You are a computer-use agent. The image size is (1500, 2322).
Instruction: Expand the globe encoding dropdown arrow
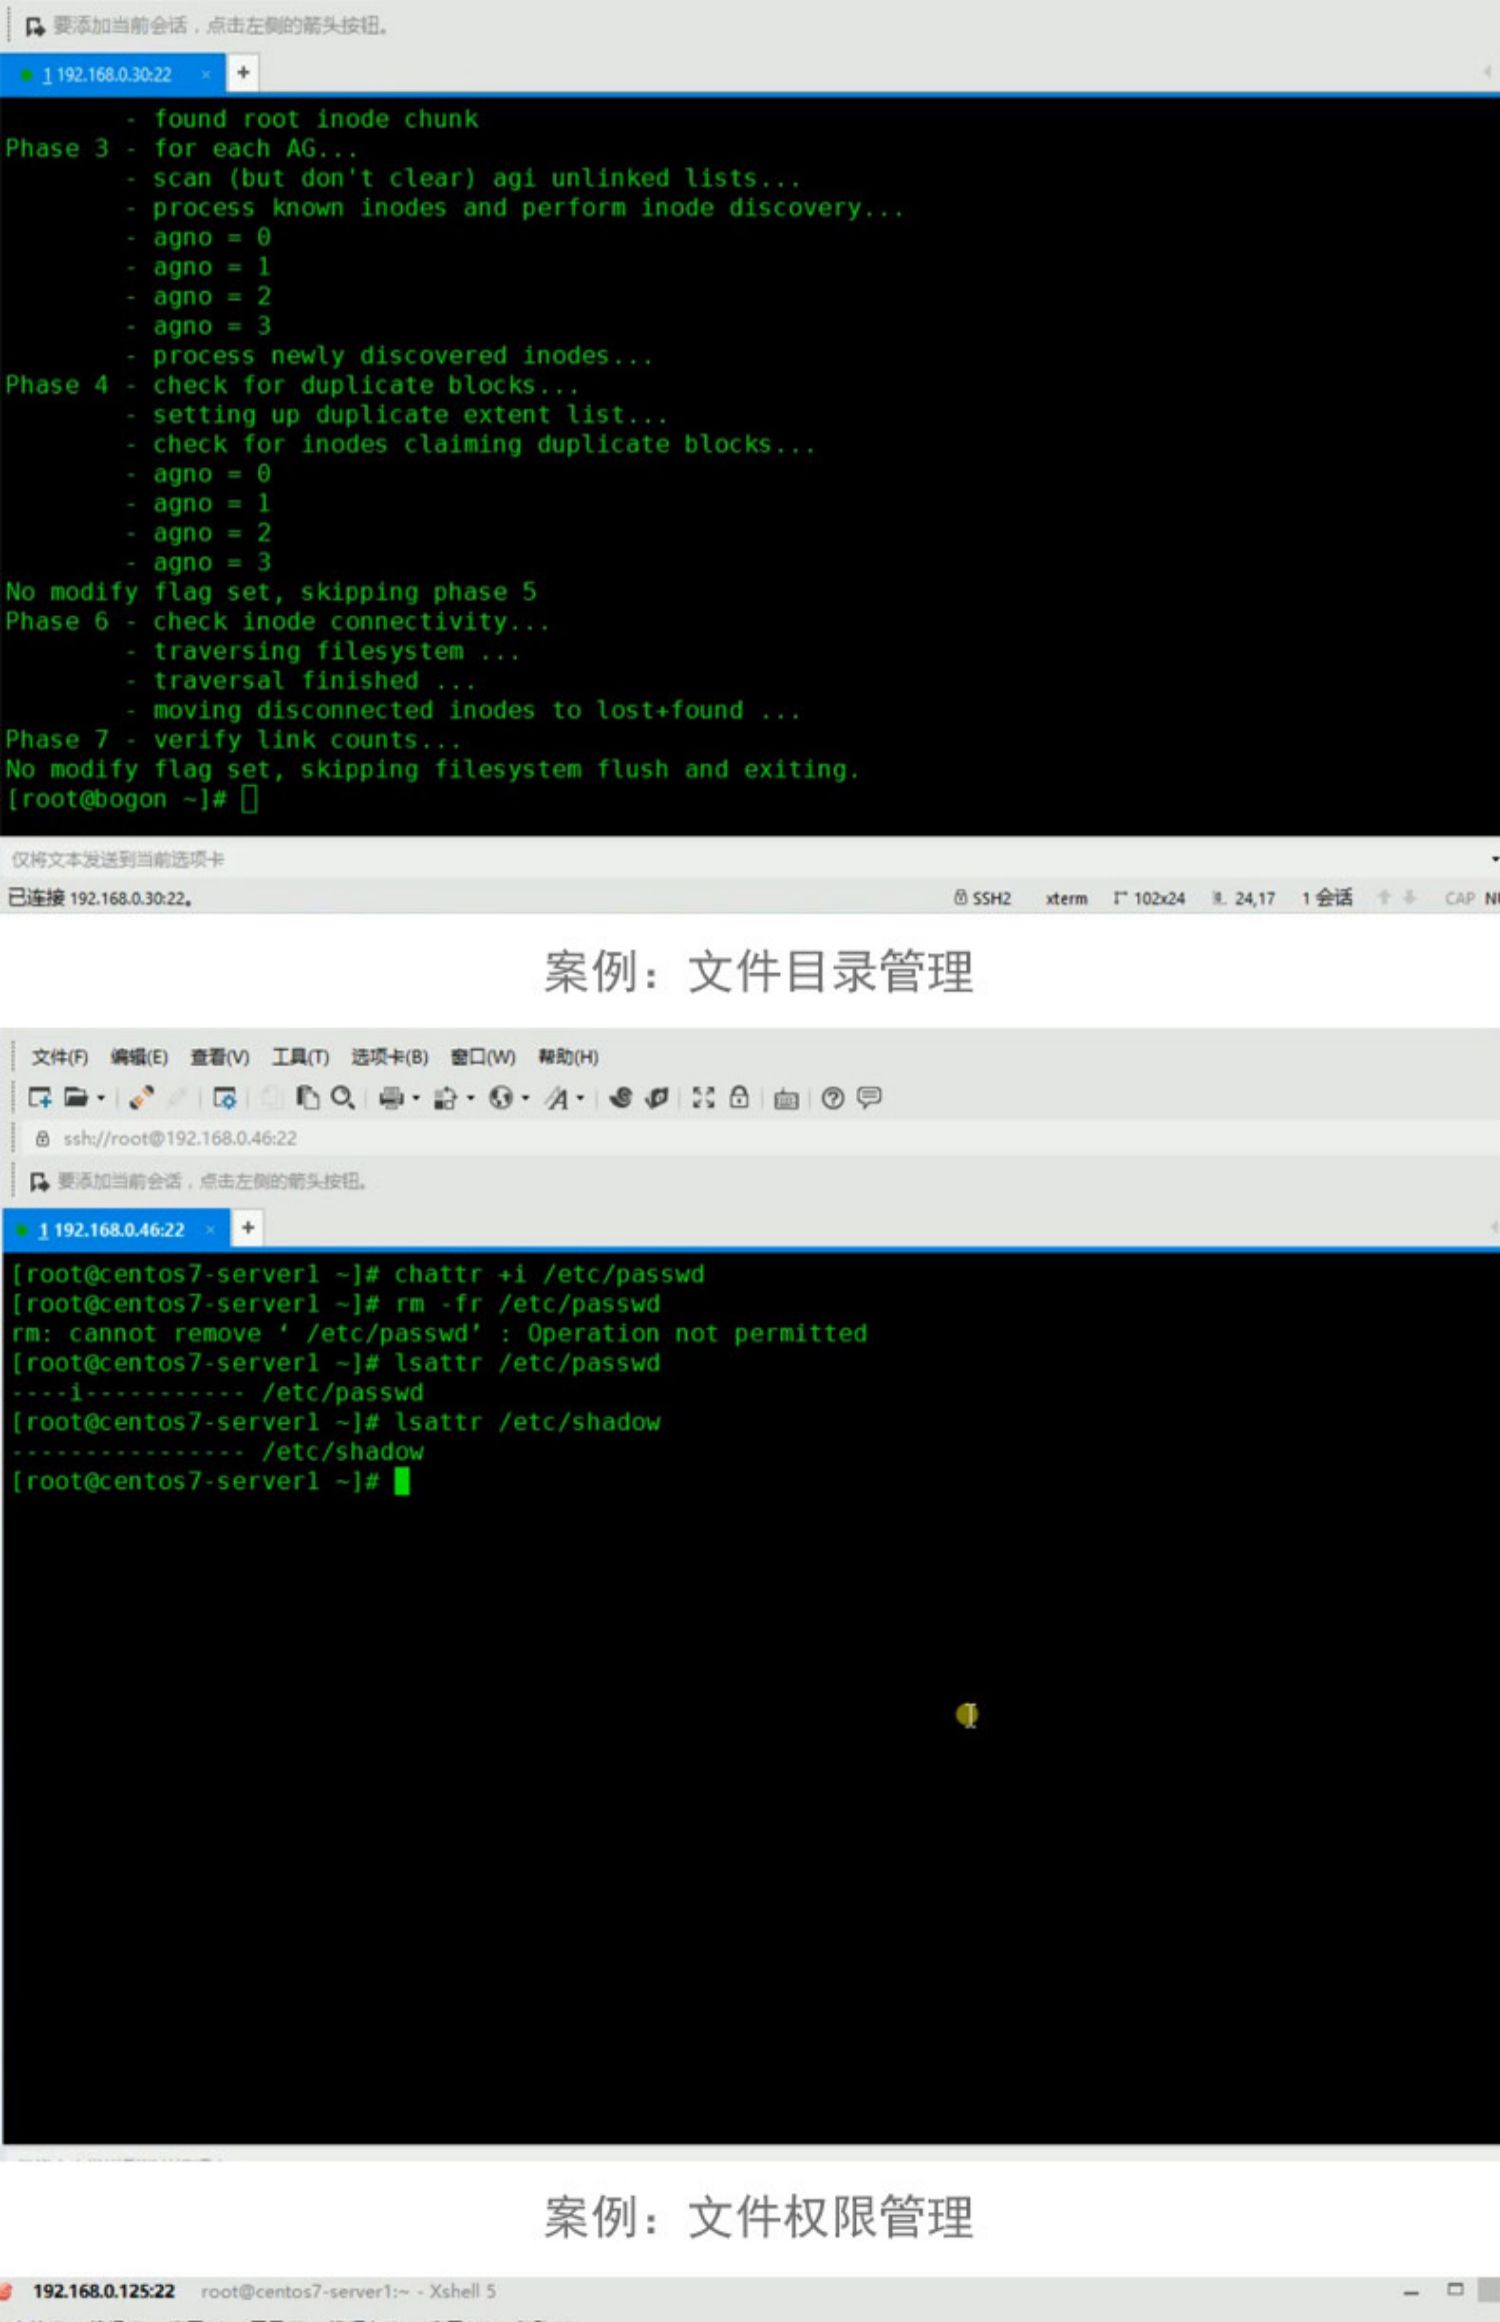click(x=525, y=1098)
